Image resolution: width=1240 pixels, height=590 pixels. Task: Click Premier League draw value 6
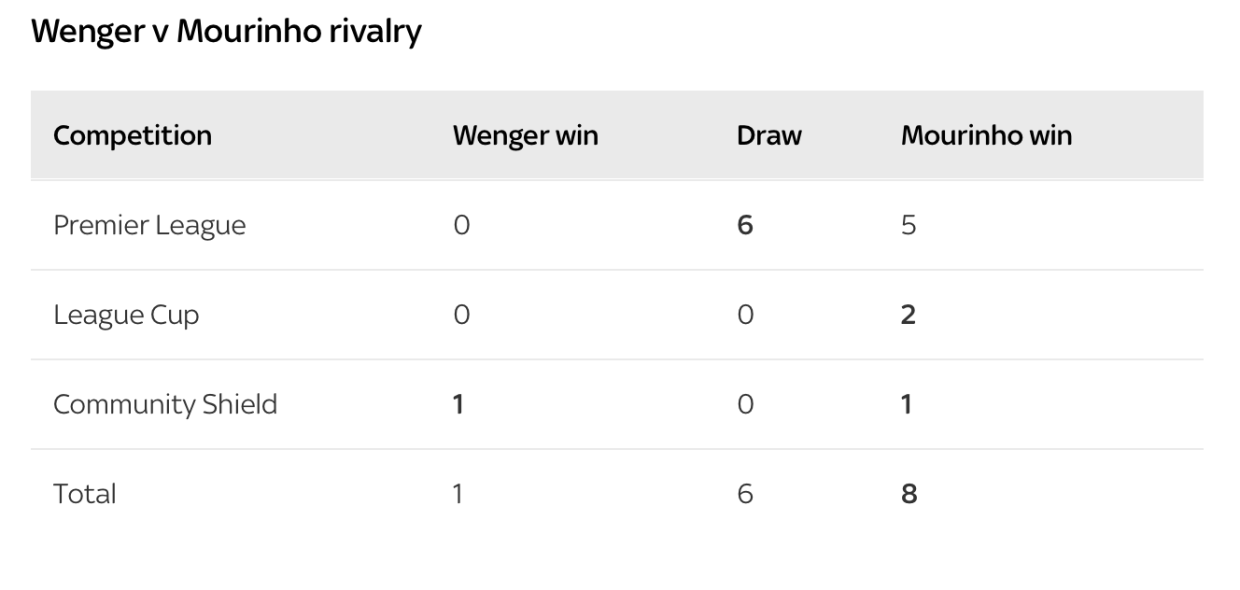click(745, 225)
